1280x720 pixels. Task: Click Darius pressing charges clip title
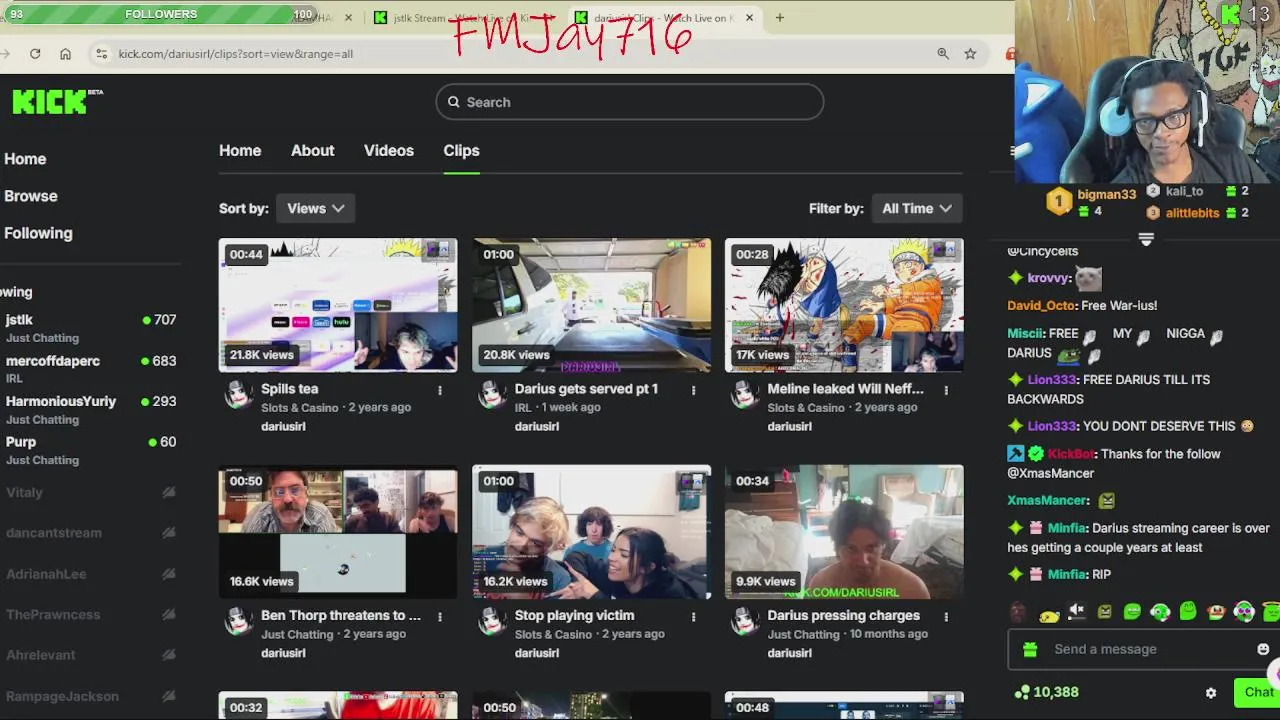coord(843,615)
